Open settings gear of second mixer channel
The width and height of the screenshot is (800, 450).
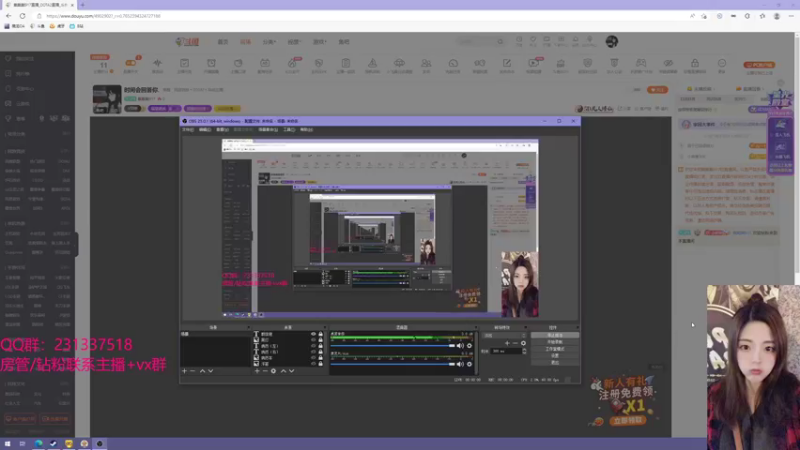point(469,364)
